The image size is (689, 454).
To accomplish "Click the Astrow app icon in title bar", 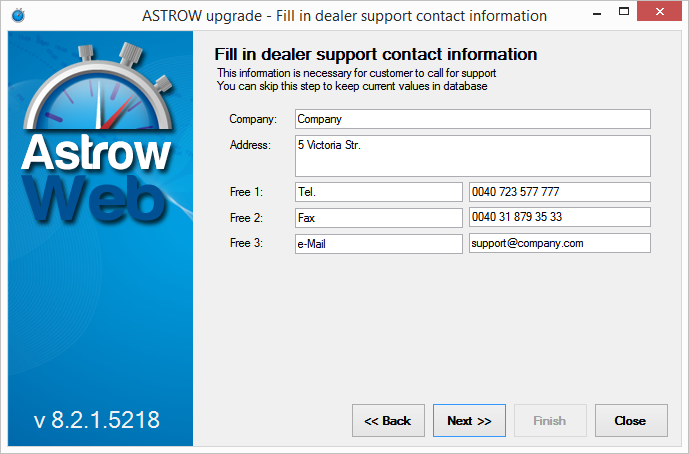I will pos(16,15).
